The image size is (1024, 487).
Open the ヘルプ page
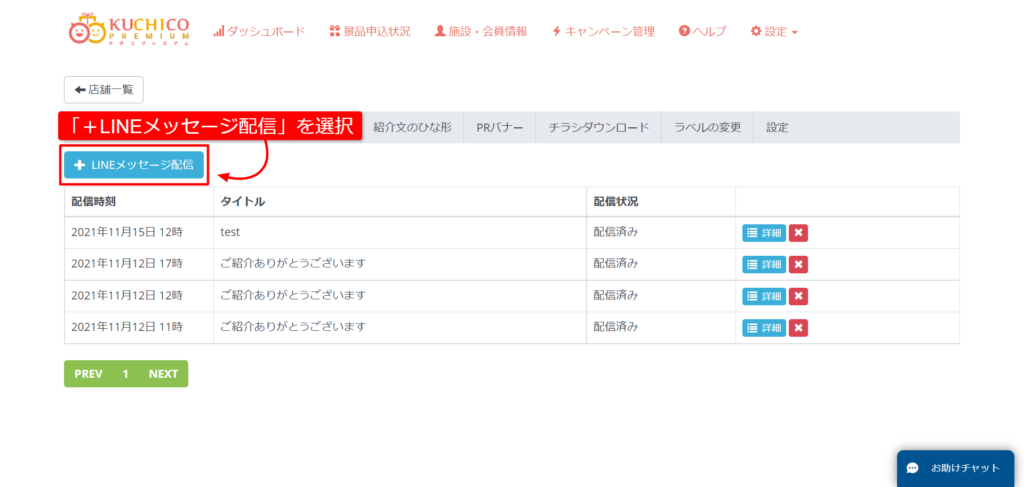click(x=703, y=31)
